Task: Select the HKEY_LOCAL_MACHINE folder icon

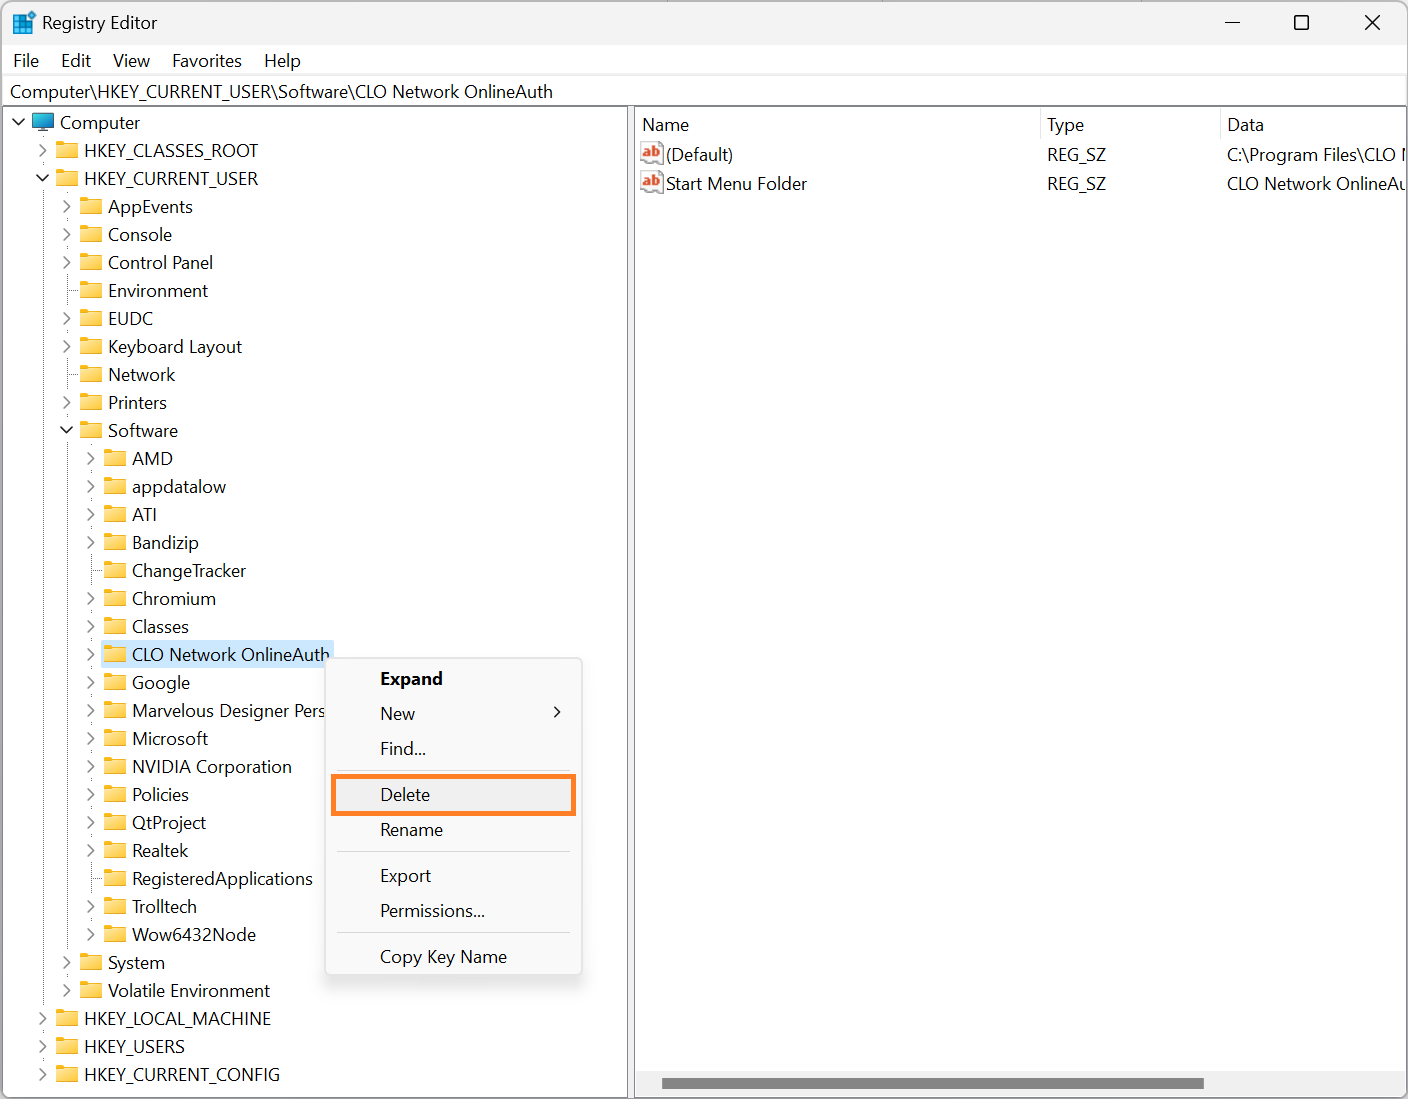Action: pyautogui.click(x=67, y=1018)
